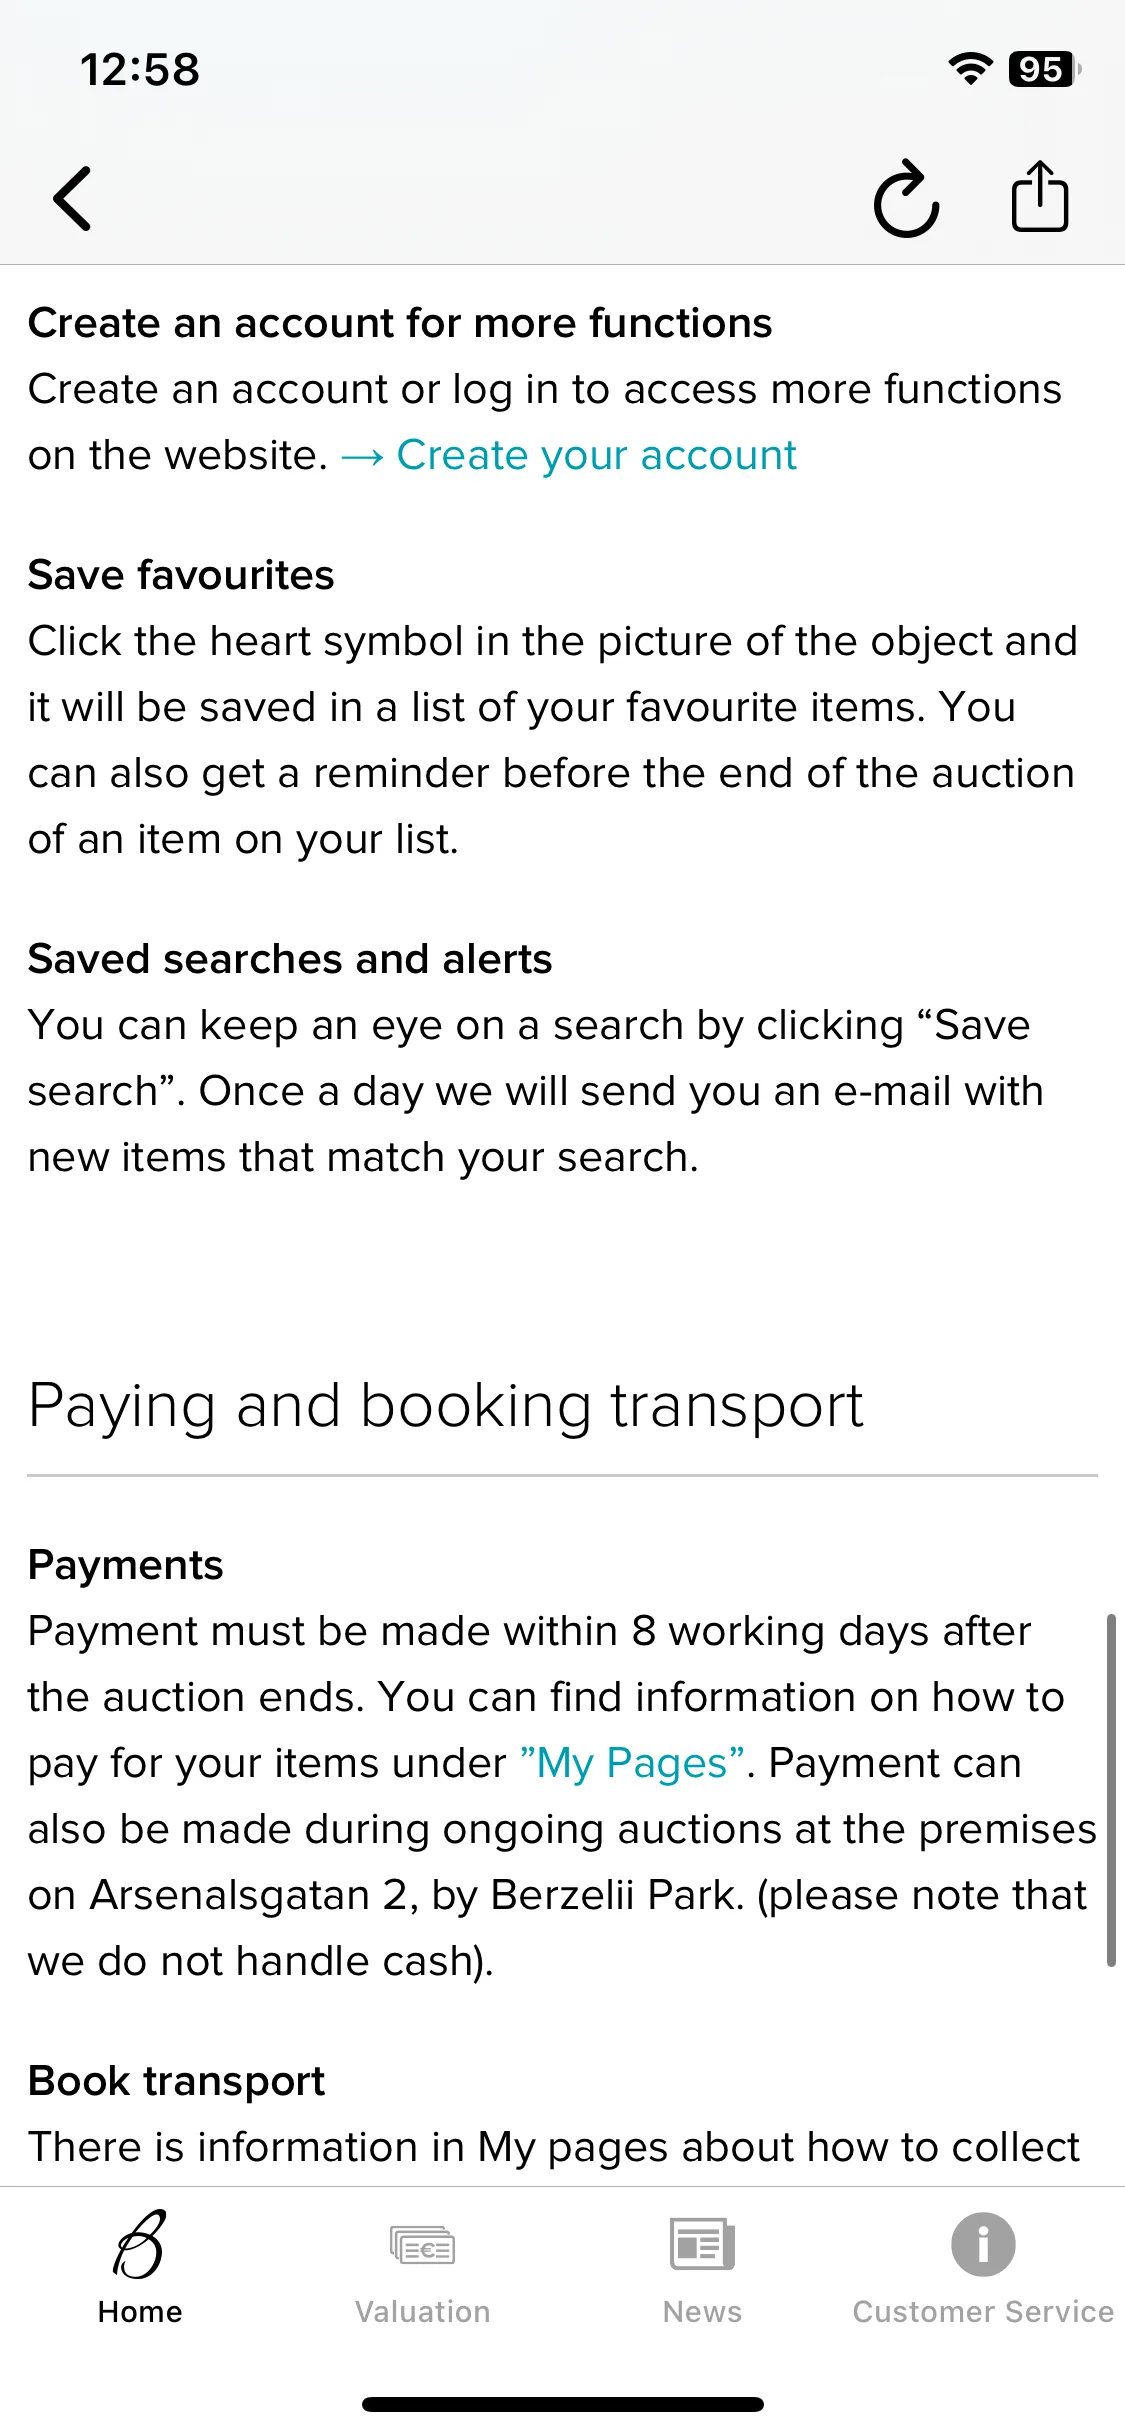
Task: Switch to the News tab
Action: pyautogui.click(x=702, y=2311)
